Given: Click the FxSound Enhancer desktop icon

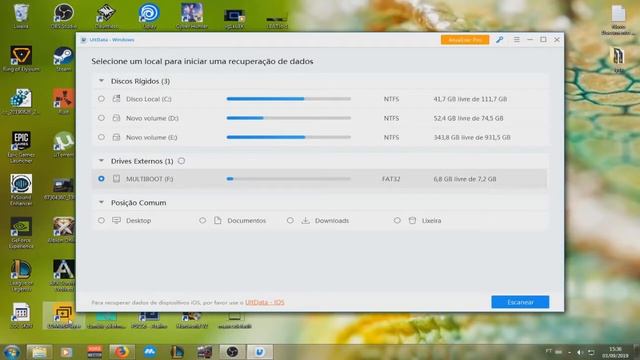Looking at the screenshot, I should [21, 190].
